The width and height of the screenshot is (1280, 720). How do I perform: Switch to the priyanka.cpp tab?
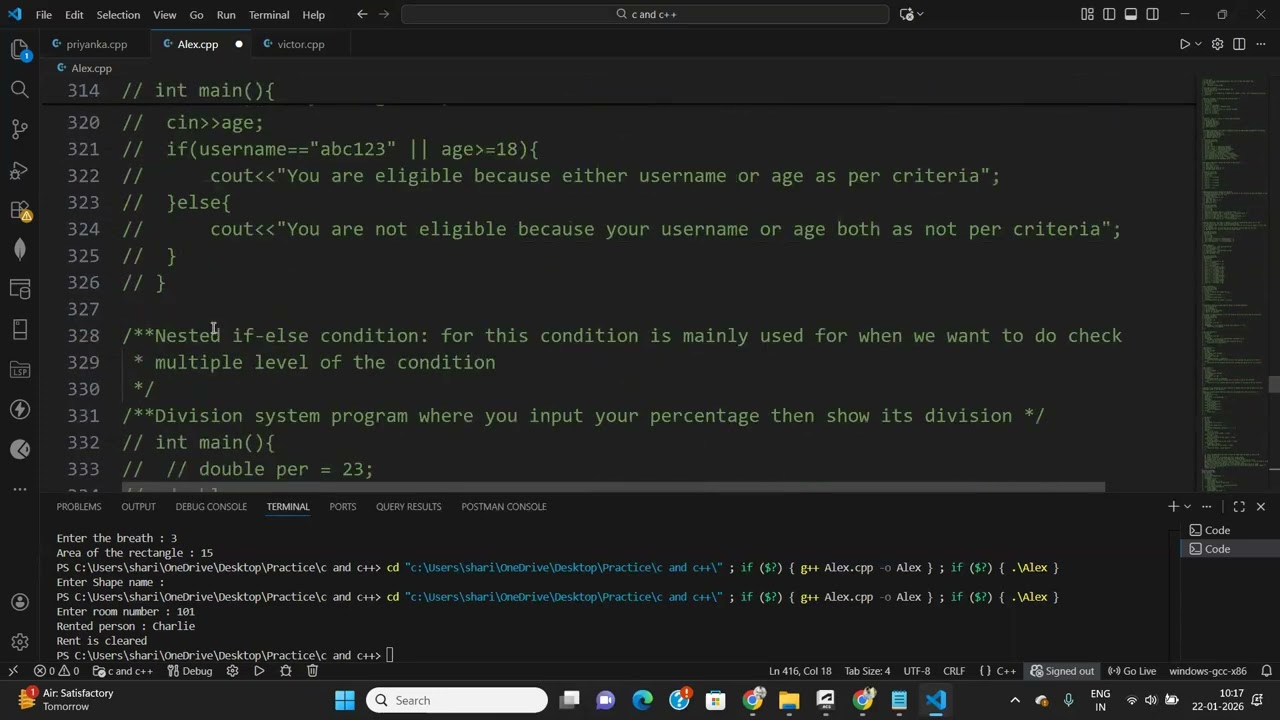point(96,44)
